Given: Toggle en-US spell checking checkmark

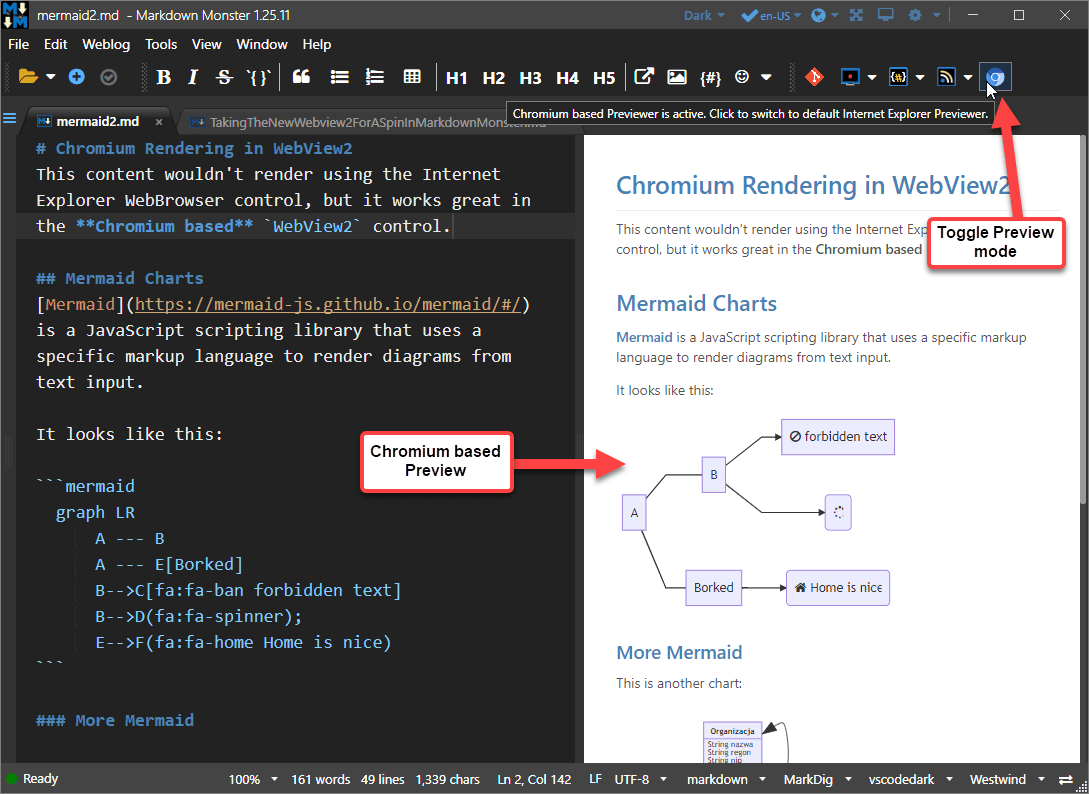Looking at the screenshot, I should (749, 15).
